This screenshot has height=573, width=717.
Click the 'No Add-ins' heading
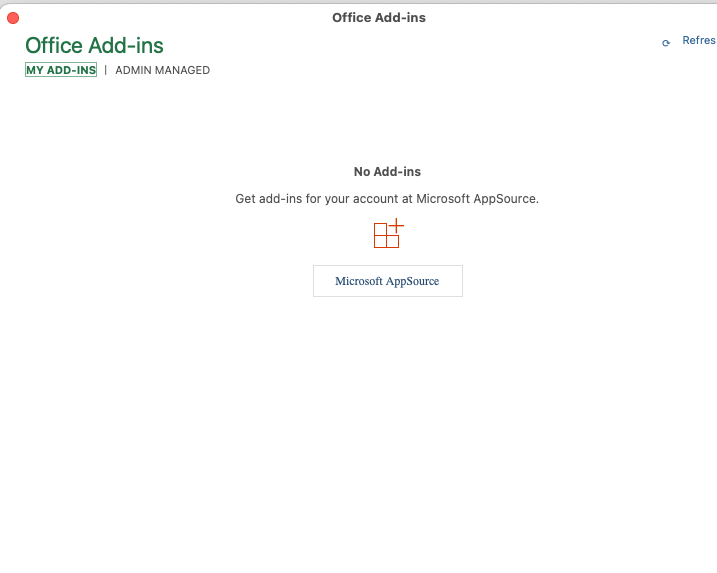(387, 171)
